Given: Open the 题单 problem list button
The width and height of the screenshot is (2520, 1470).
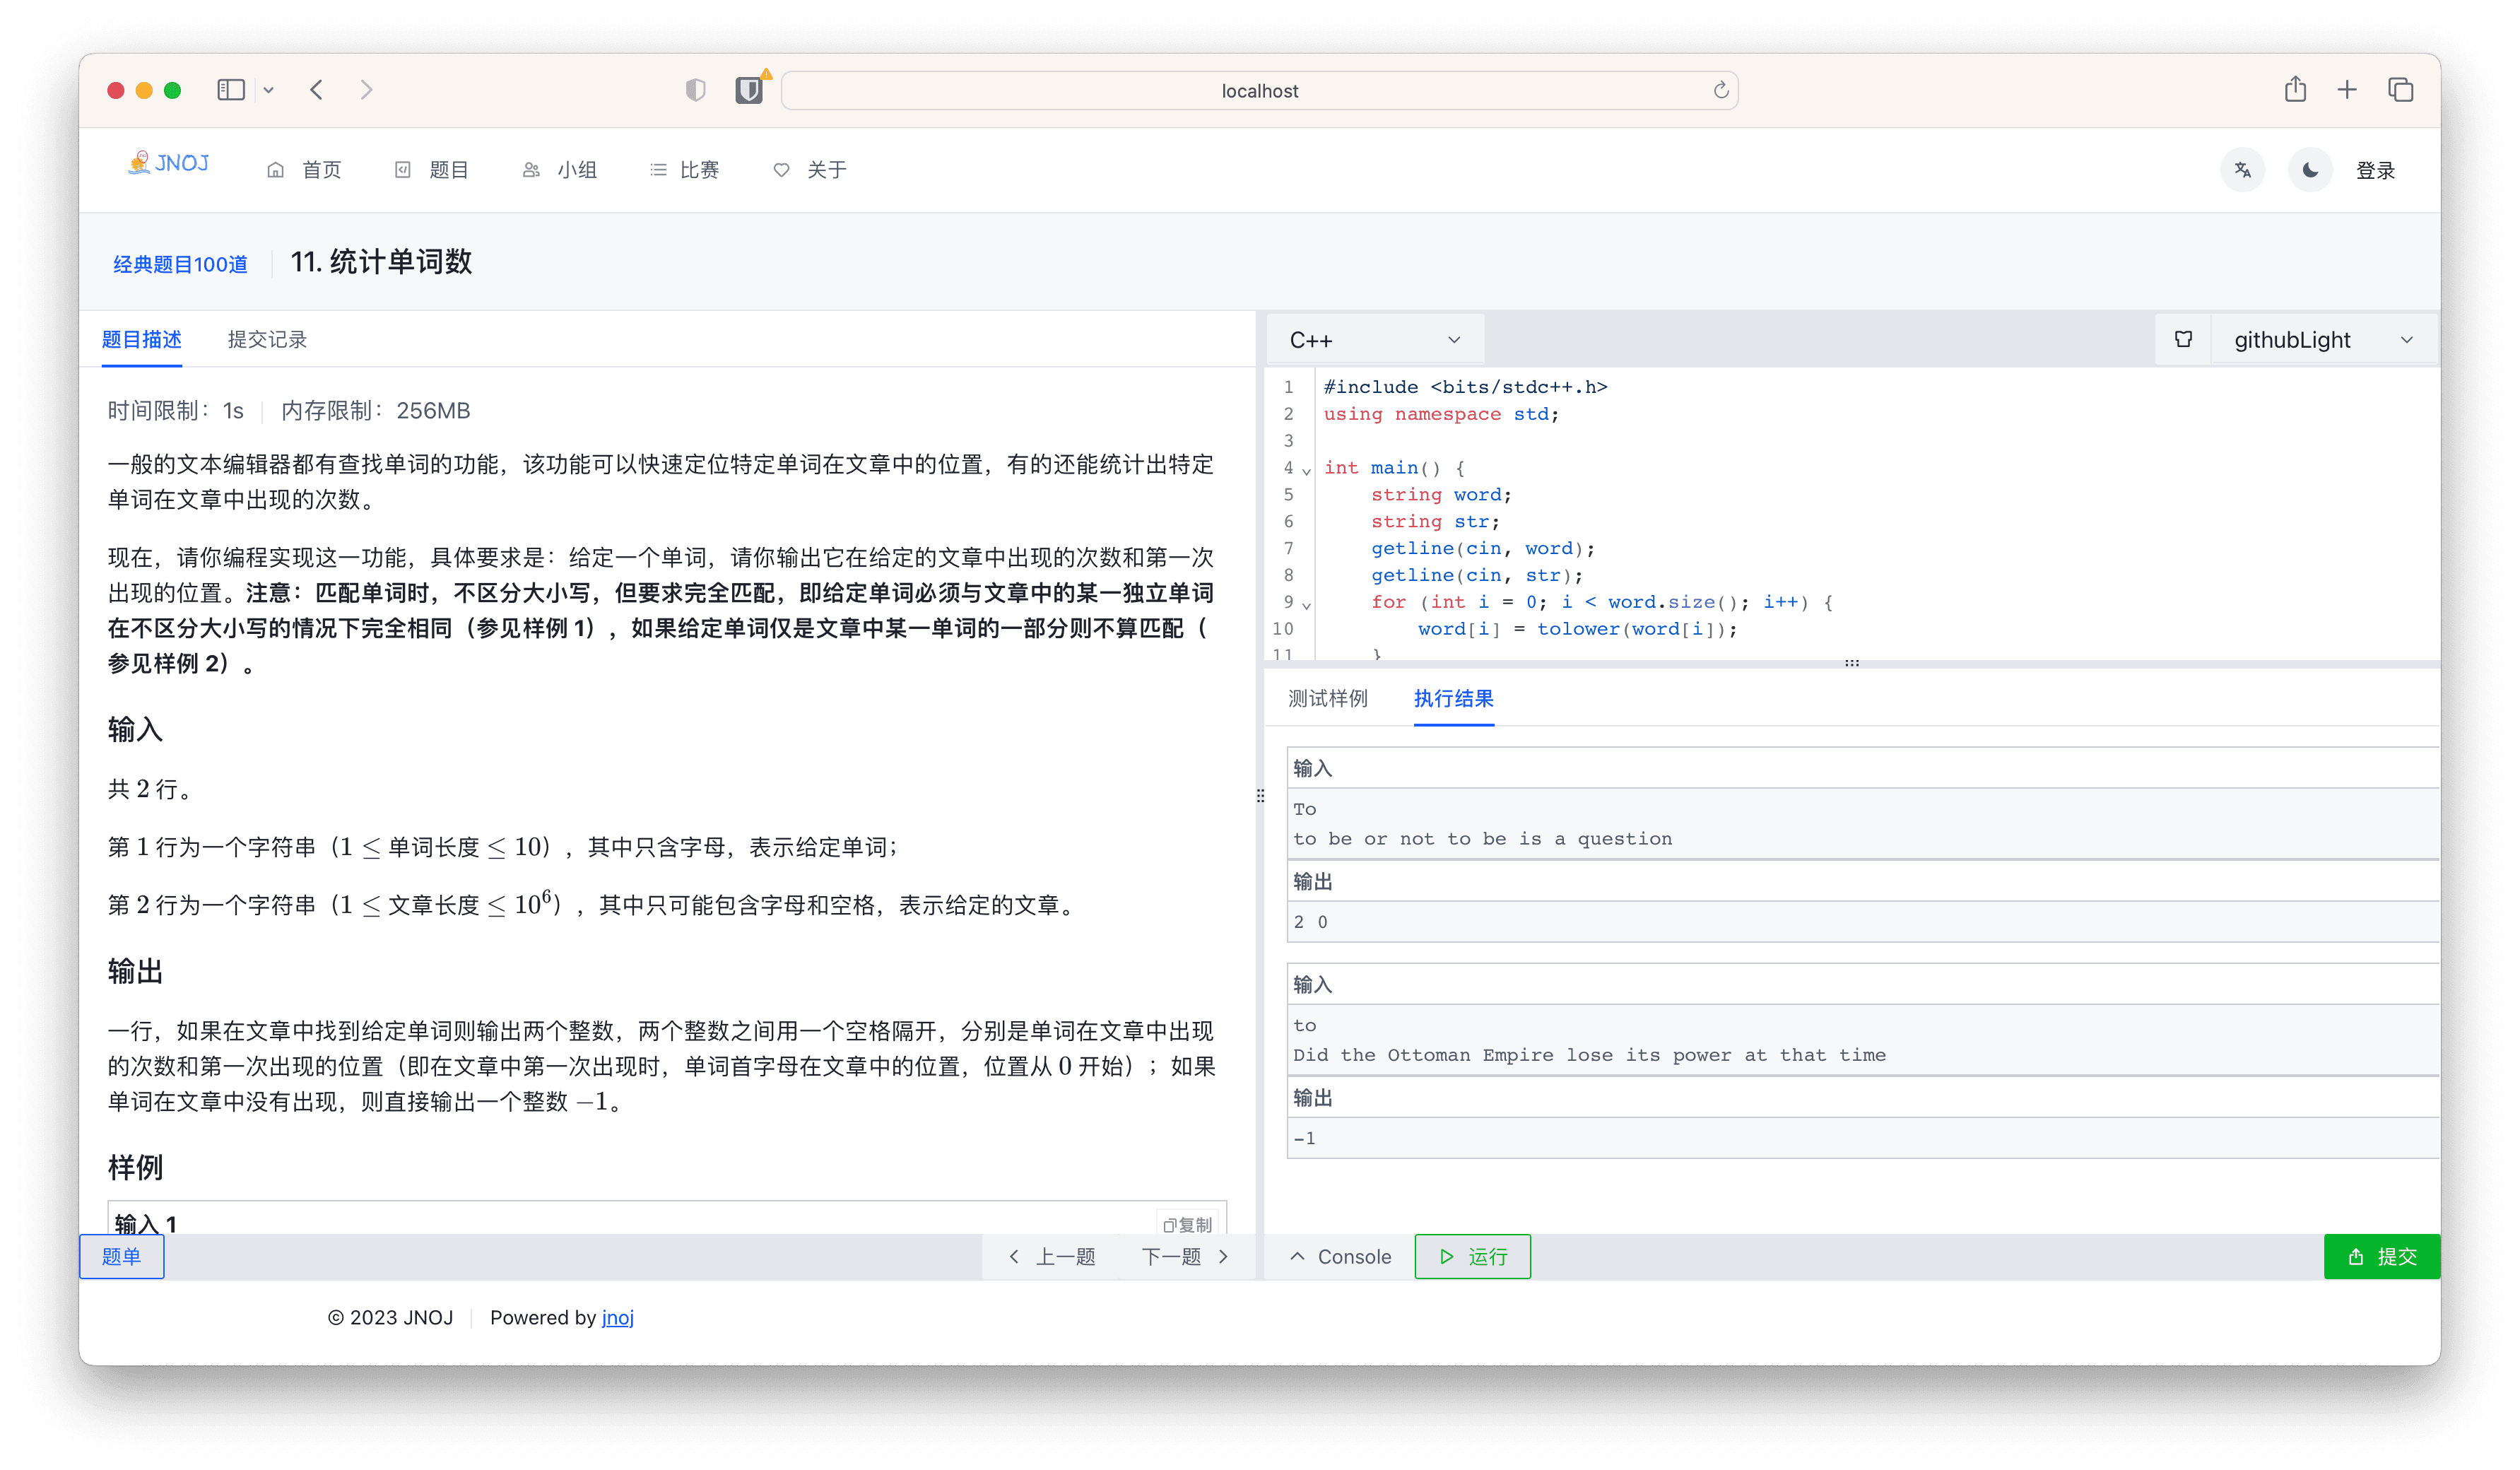Looking at the screenshot, I should 122,1256.
